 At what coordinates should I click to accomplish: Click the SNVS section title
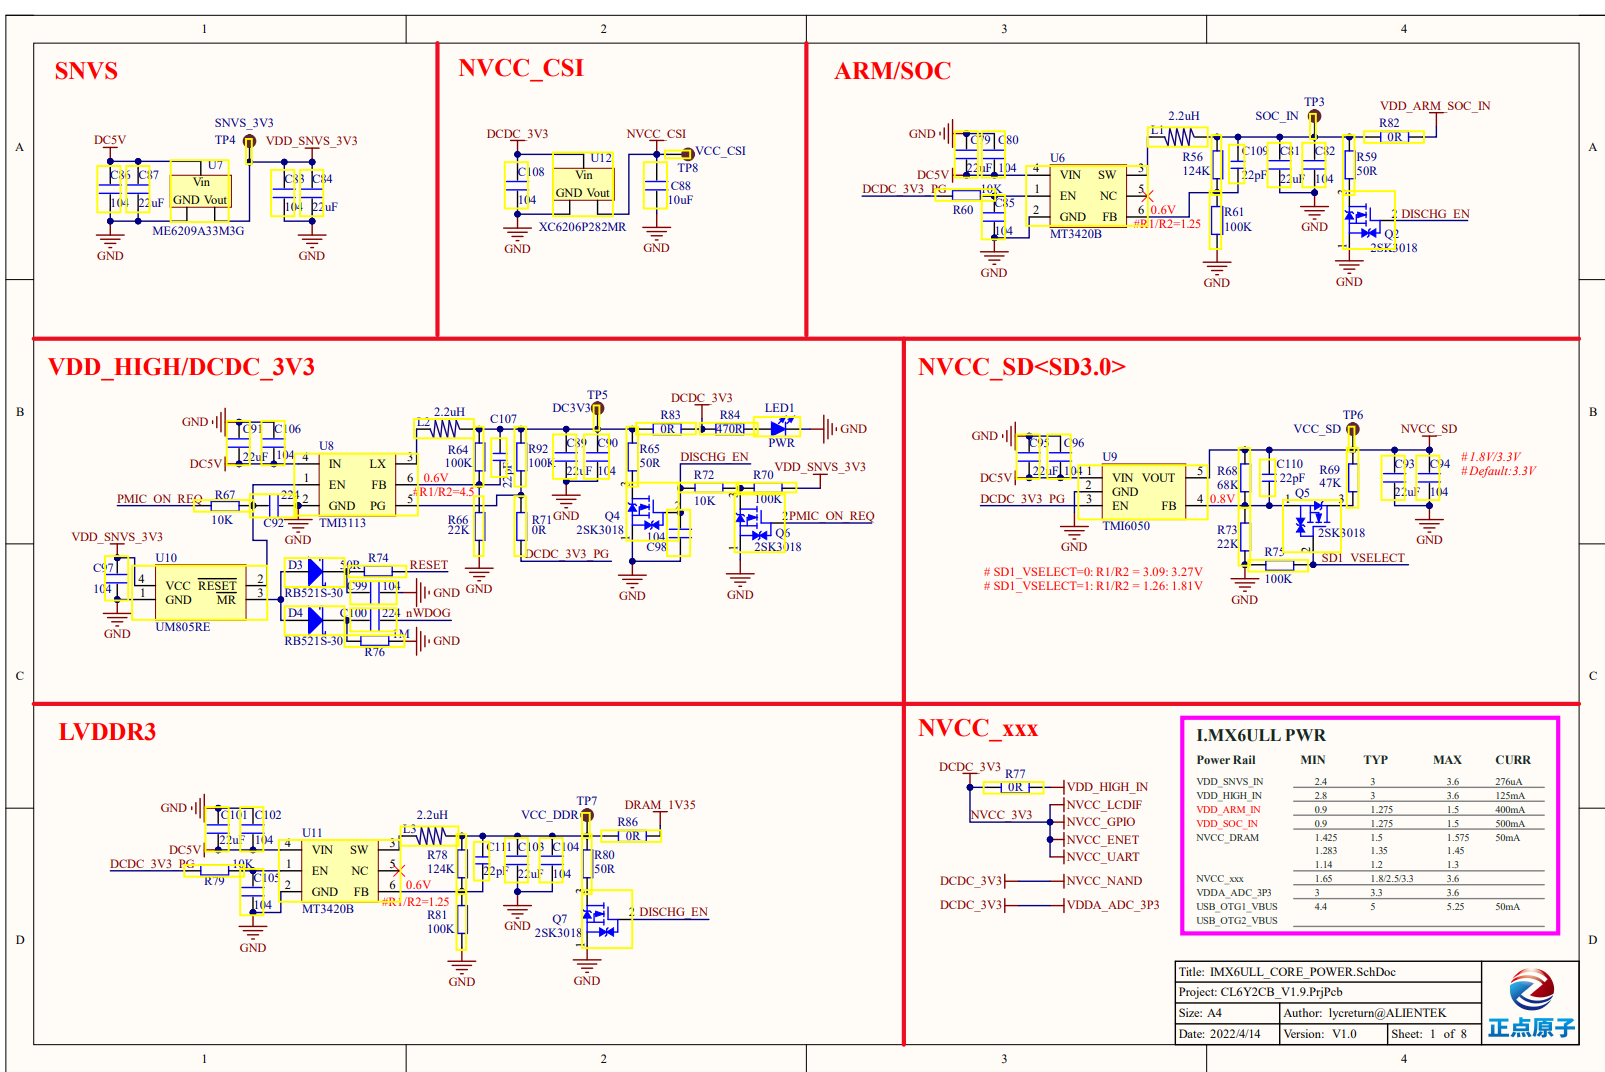86,71
